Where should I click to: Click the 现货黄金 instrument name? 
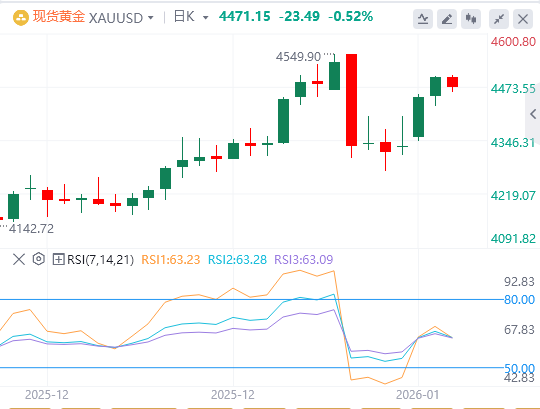pos(59,17)
